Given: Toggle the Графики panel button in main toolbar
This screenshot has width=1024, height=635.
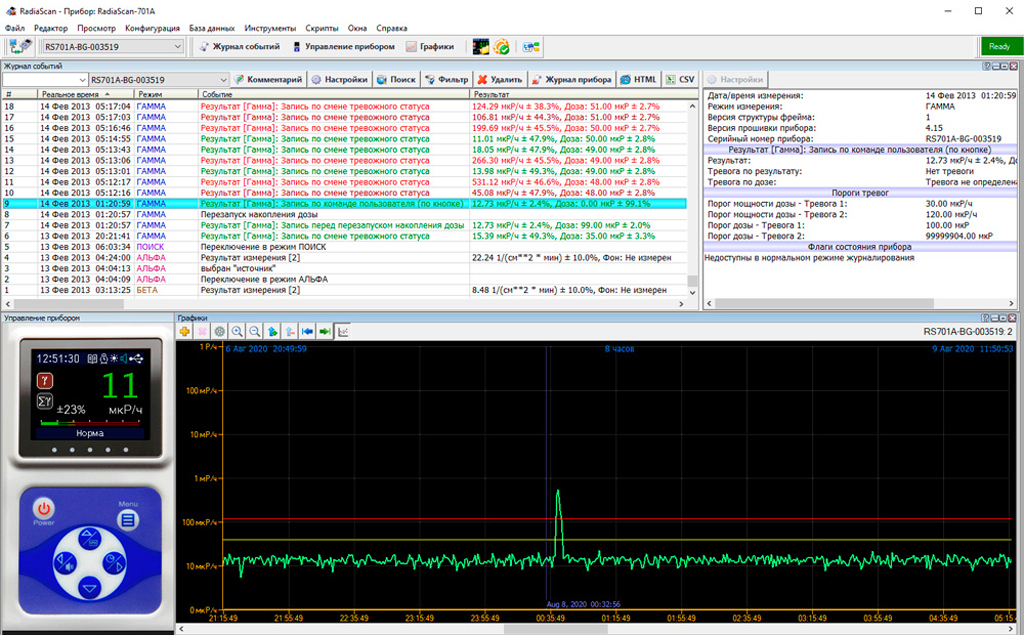Looking at the screenshot, I should point(430,47).
